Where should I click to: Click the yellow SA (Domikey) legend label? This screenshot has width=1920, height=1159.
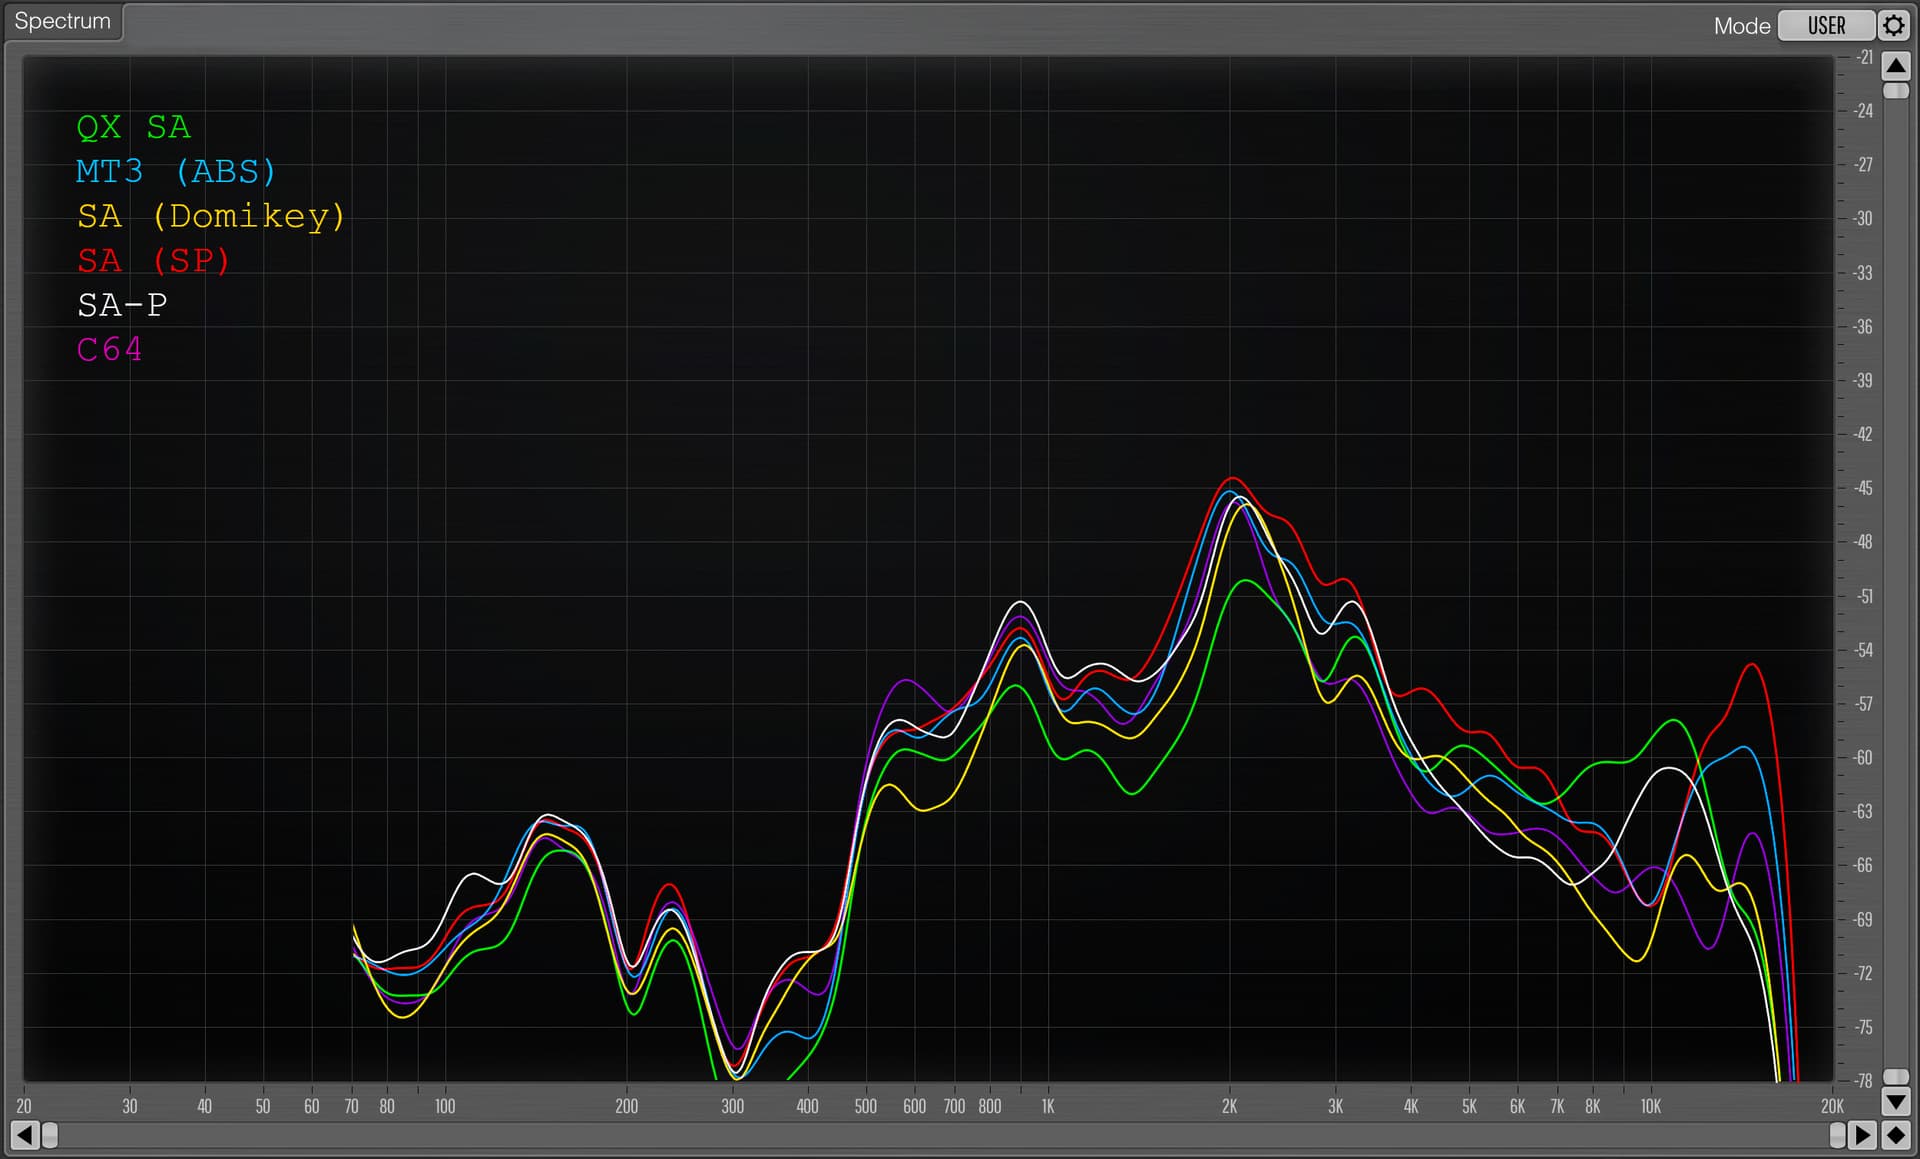[211, 216]
